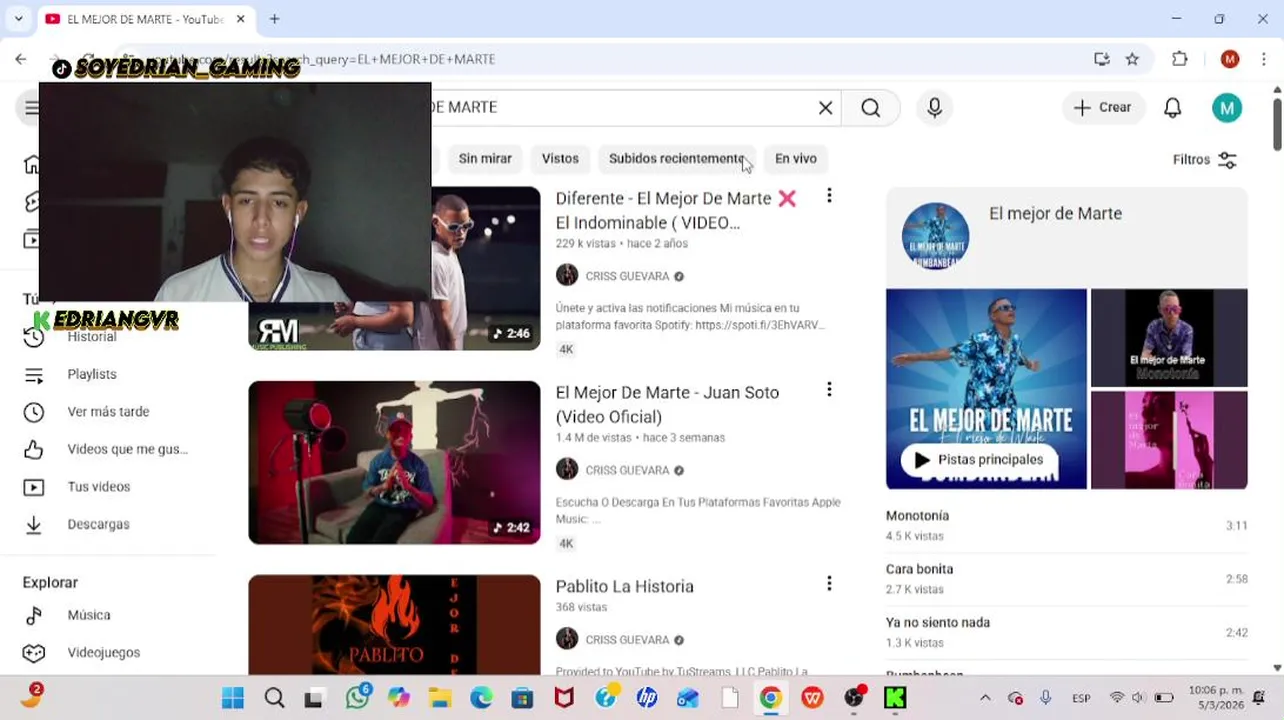
Task: Play the Ya no siento nada track
Action: point(1066,631)
